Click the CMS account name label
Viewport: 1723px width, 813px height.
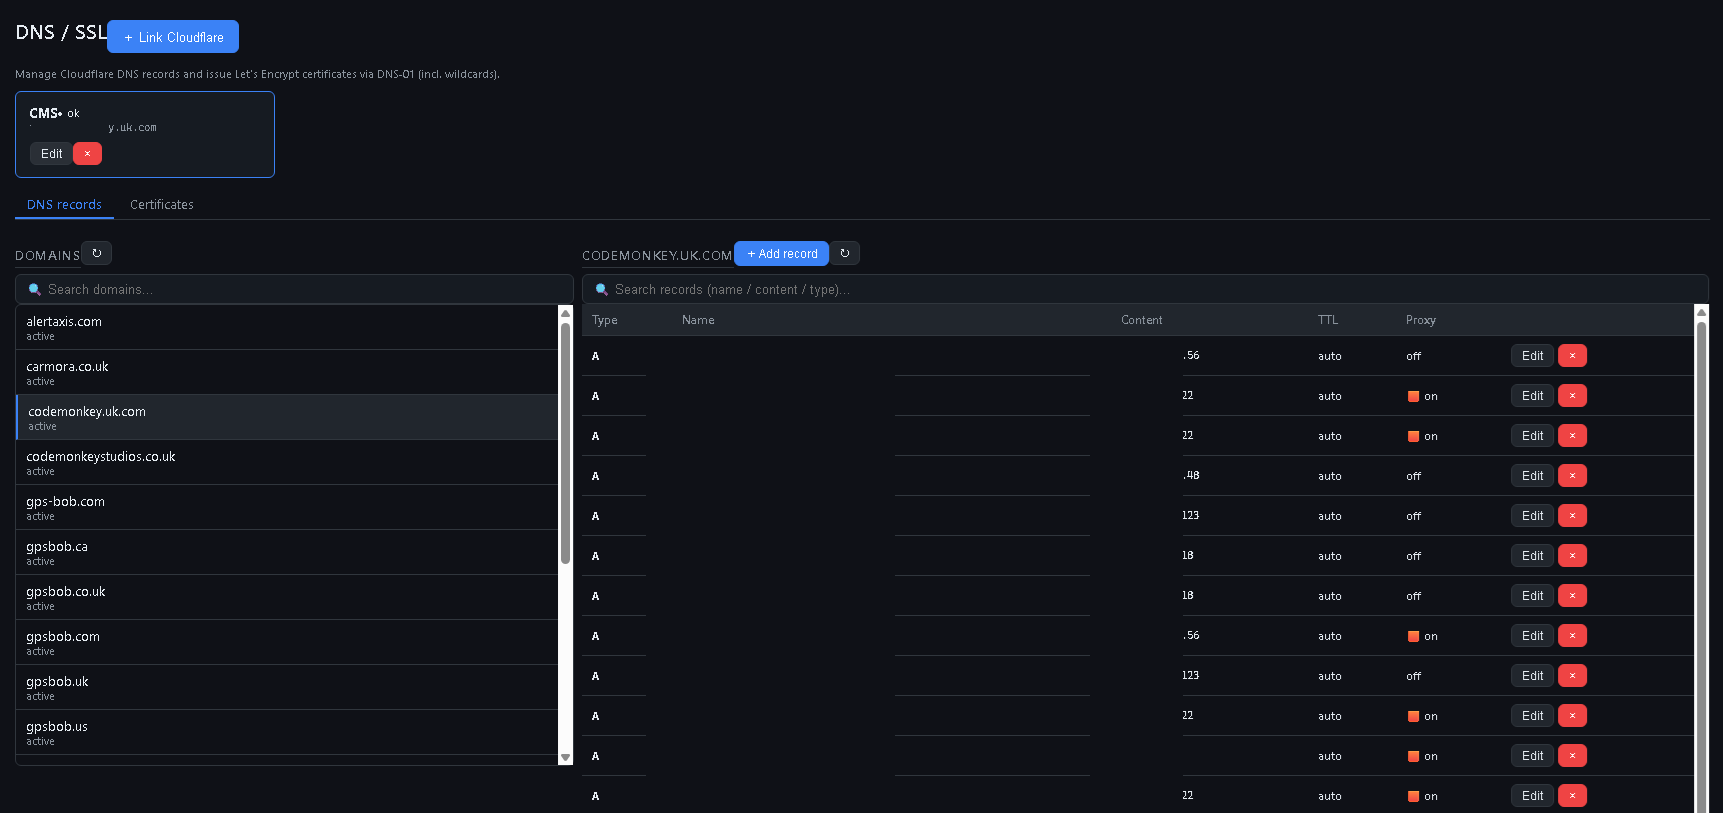(43, 113)
